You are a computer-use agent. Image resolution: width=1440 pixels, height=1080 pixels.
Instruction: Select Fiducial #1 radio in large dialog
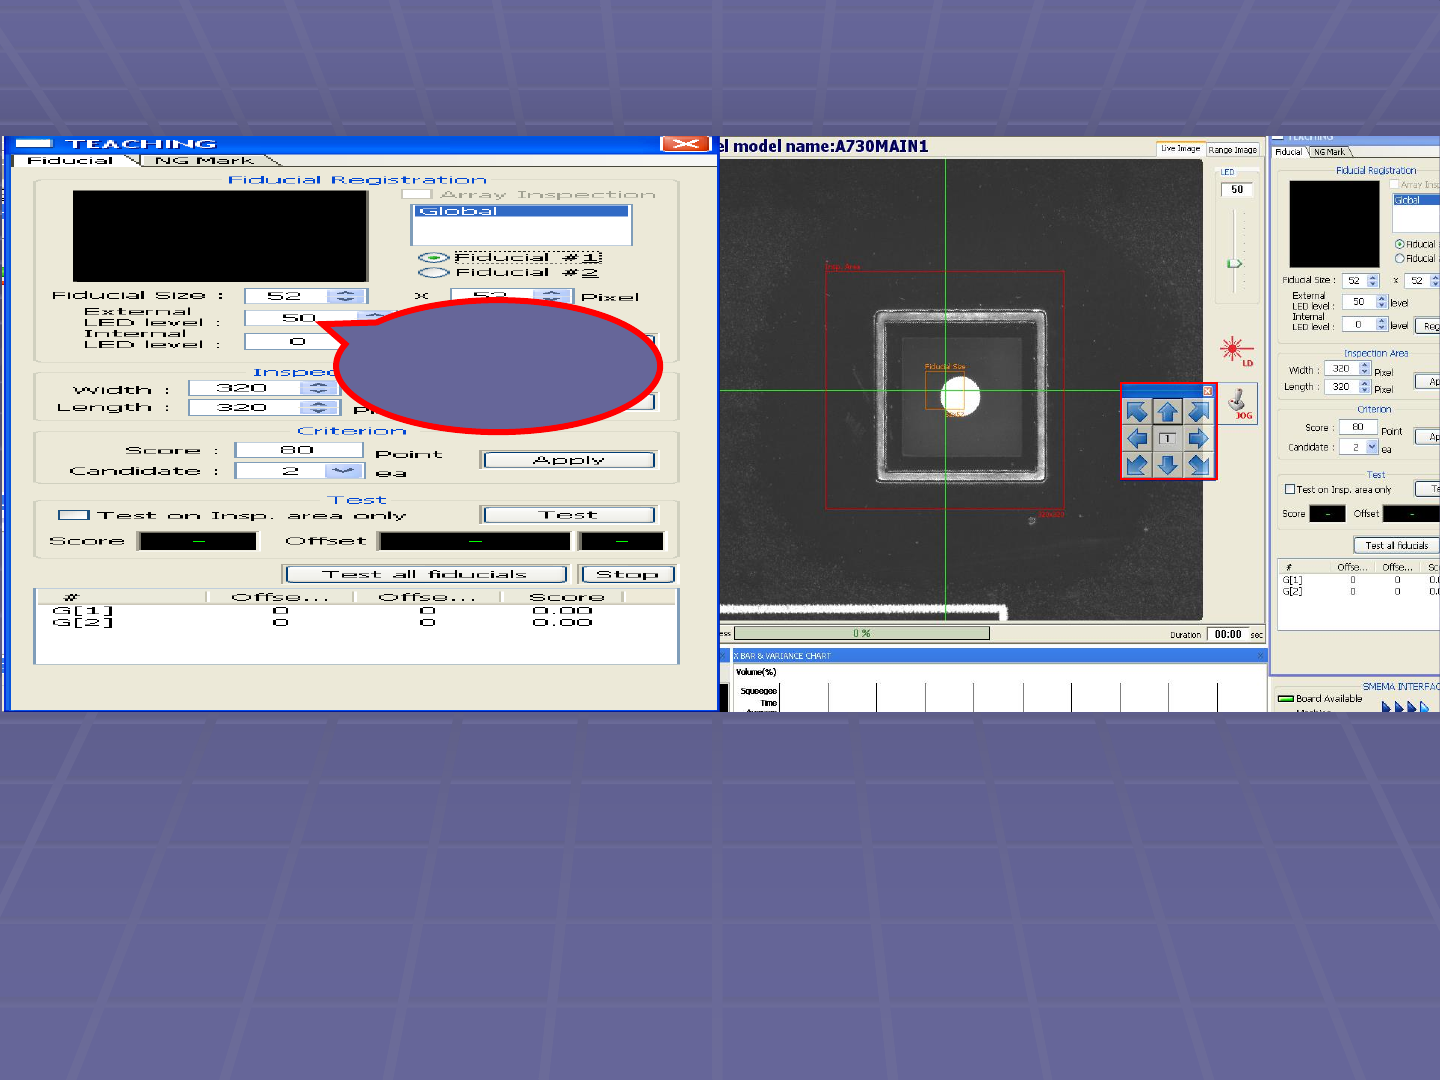click(433, 257)
